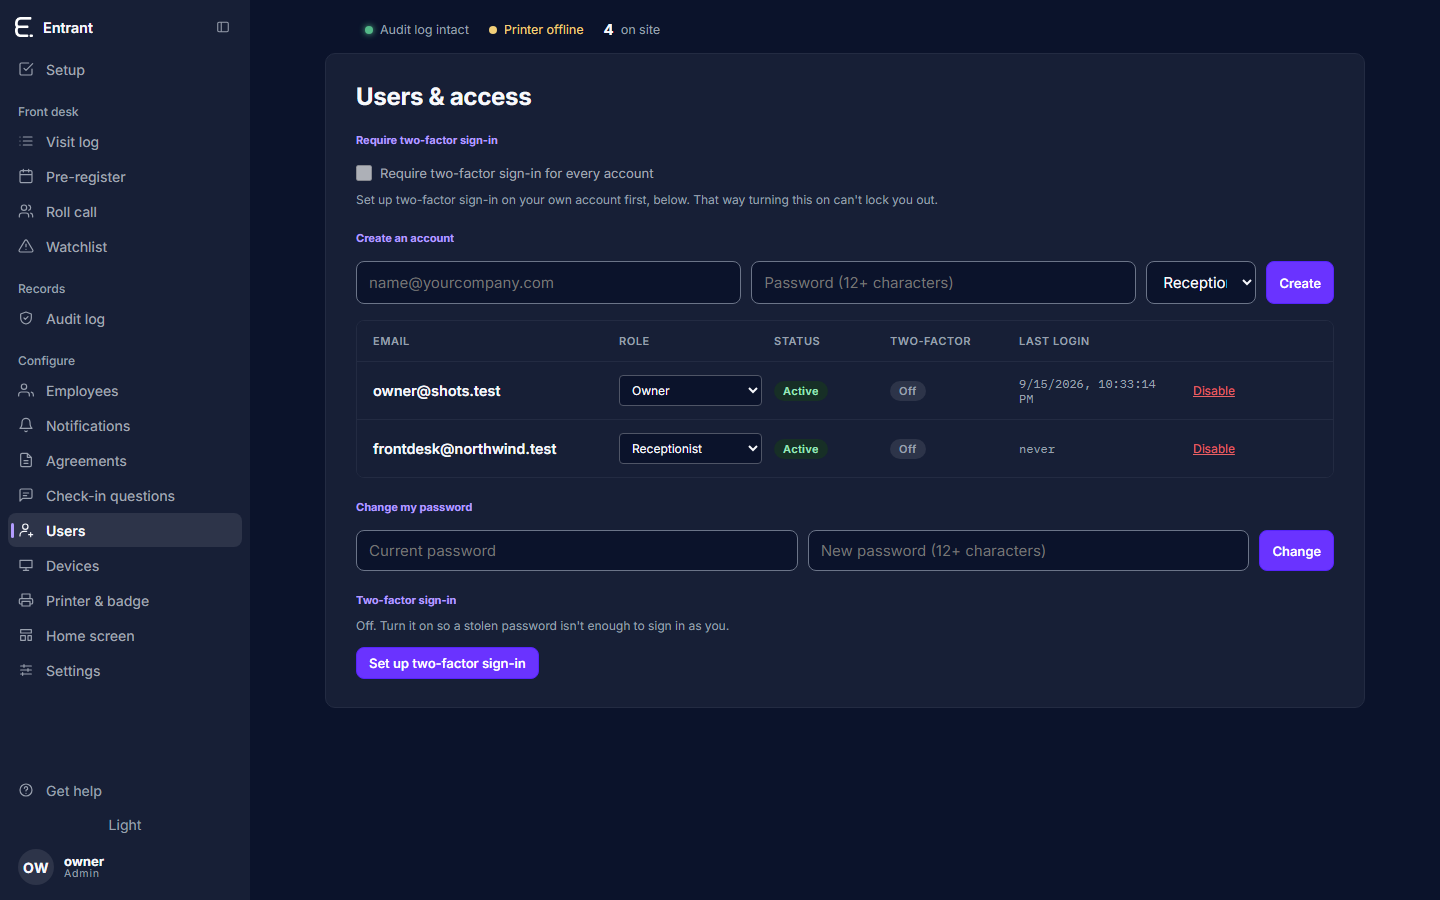The image size is (1440, 900).
Task: Click the Off two-factor badge for owner@shots.test
Action: click(907, 391)
